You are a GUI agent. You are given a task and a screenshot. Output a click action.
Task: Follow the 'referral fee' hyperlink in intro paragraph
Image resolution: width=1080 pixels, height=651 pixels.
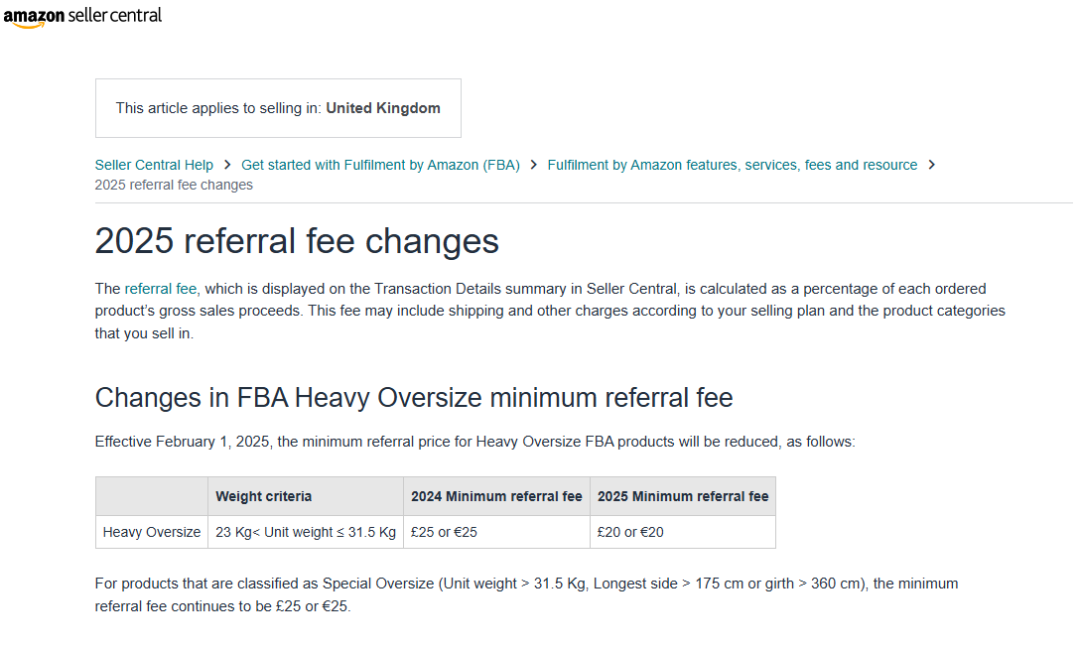pos(161,289)
